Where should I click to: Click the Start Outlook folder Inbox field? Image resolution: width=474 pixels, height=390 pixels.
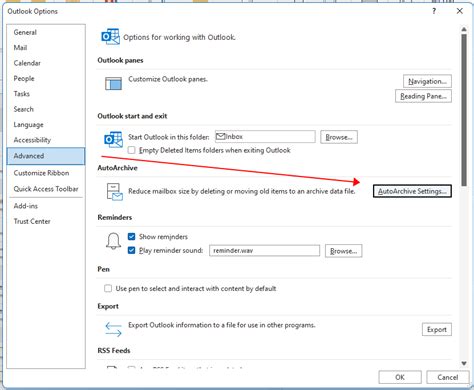(x=265, y=137)
